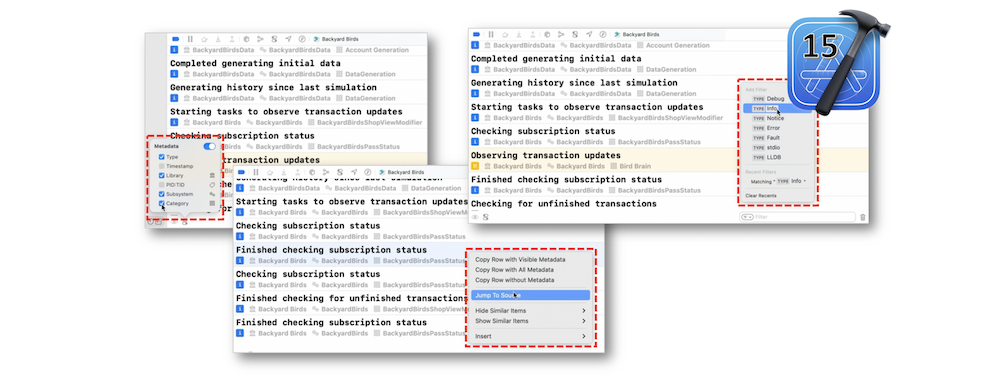This screenshot has width=1000, height=377.
Task: Open Backyard Birds process selector in context menu window
Action: tap(403, 172)
